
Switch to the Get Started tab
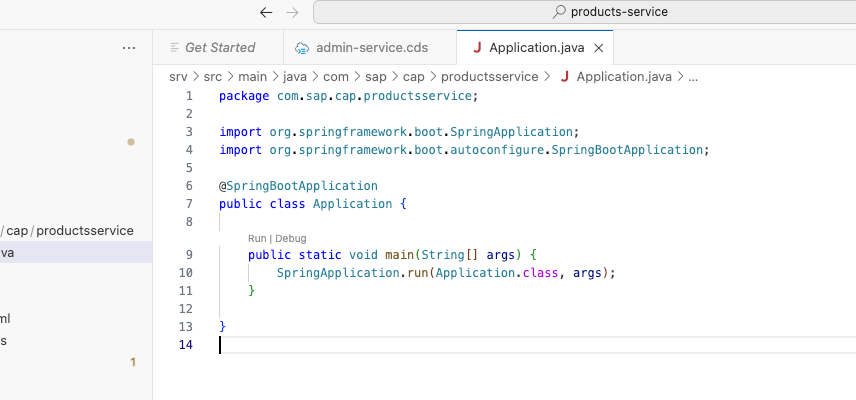pyautogui.click(x=219, y=47)
